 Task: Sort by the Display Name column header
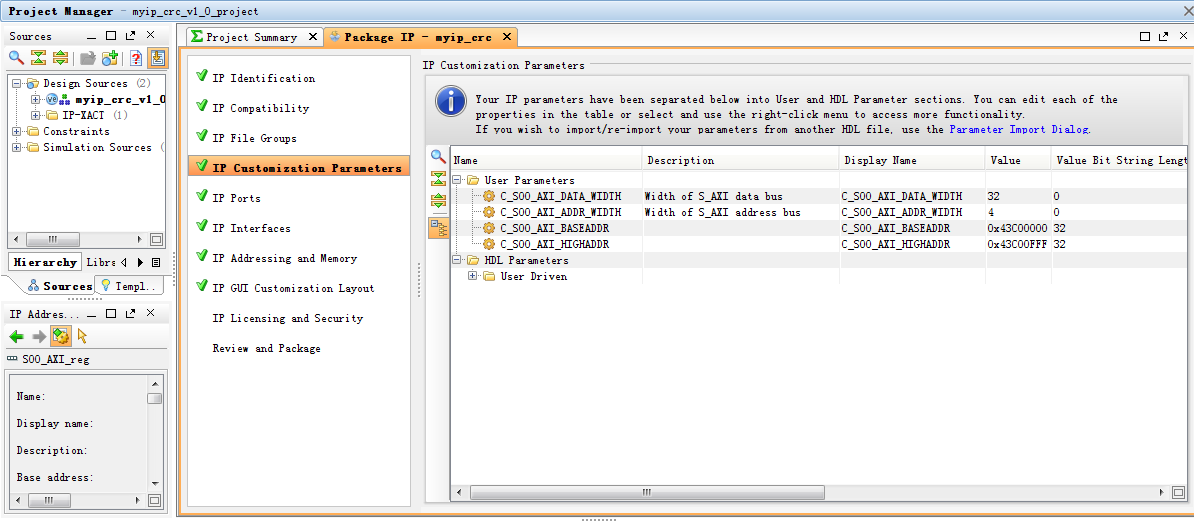coord(913,161)
